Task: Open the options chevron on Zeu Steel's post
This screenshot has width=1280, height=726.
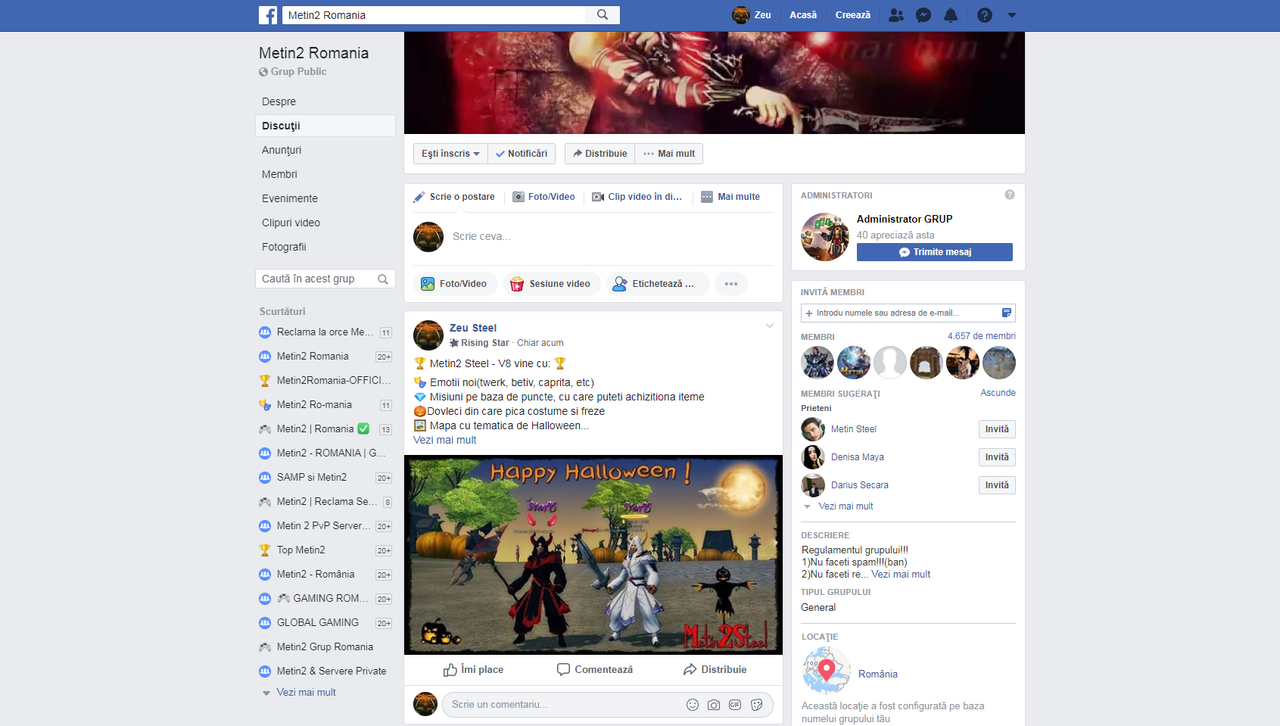Action: click(769, 325)
